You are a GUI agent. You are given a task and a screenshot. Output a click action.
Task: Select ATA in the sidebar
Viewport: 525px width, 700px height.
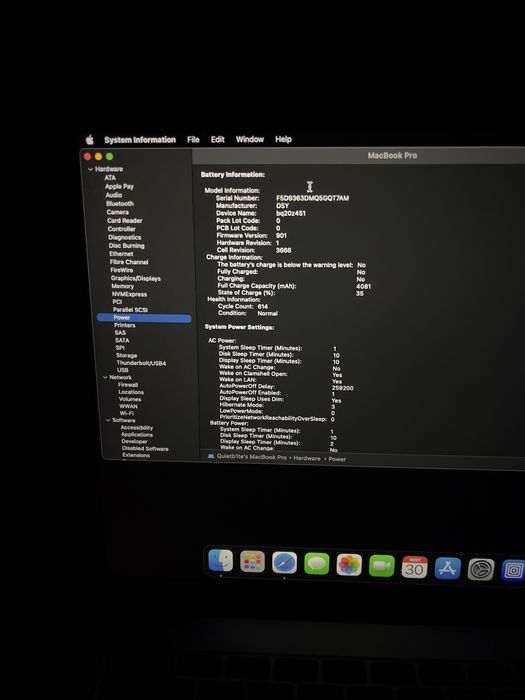click(110, 178)
